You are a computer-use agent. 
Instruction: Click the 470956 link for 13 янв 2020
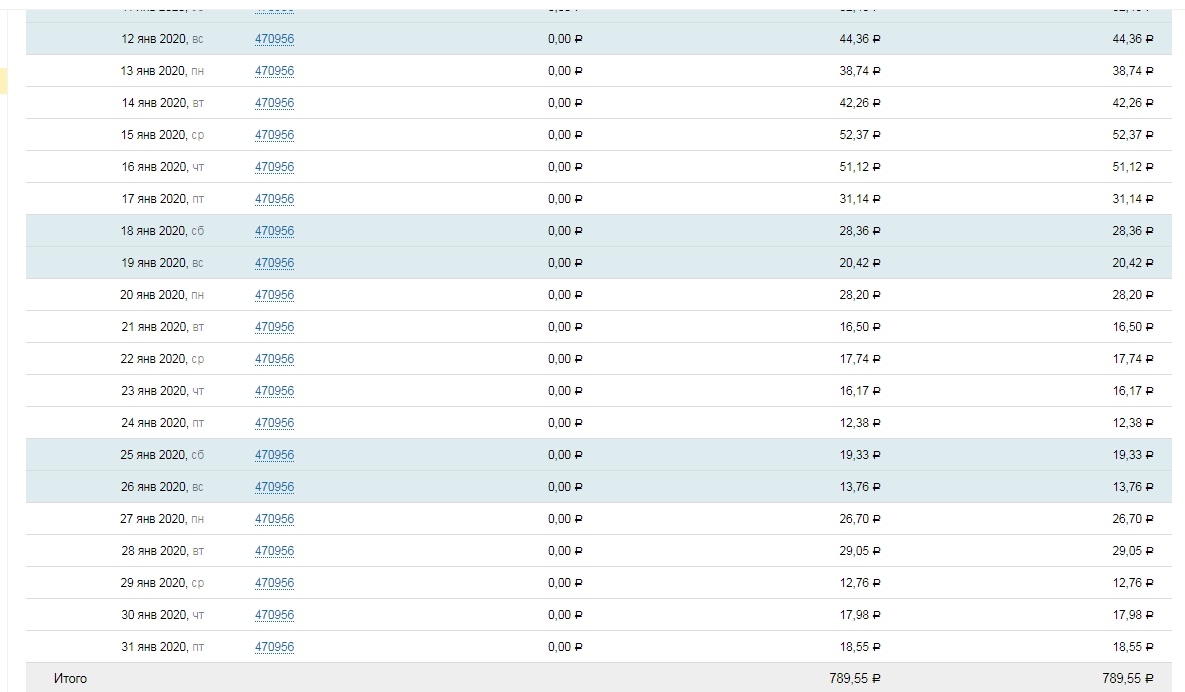[x=274, y=71]
